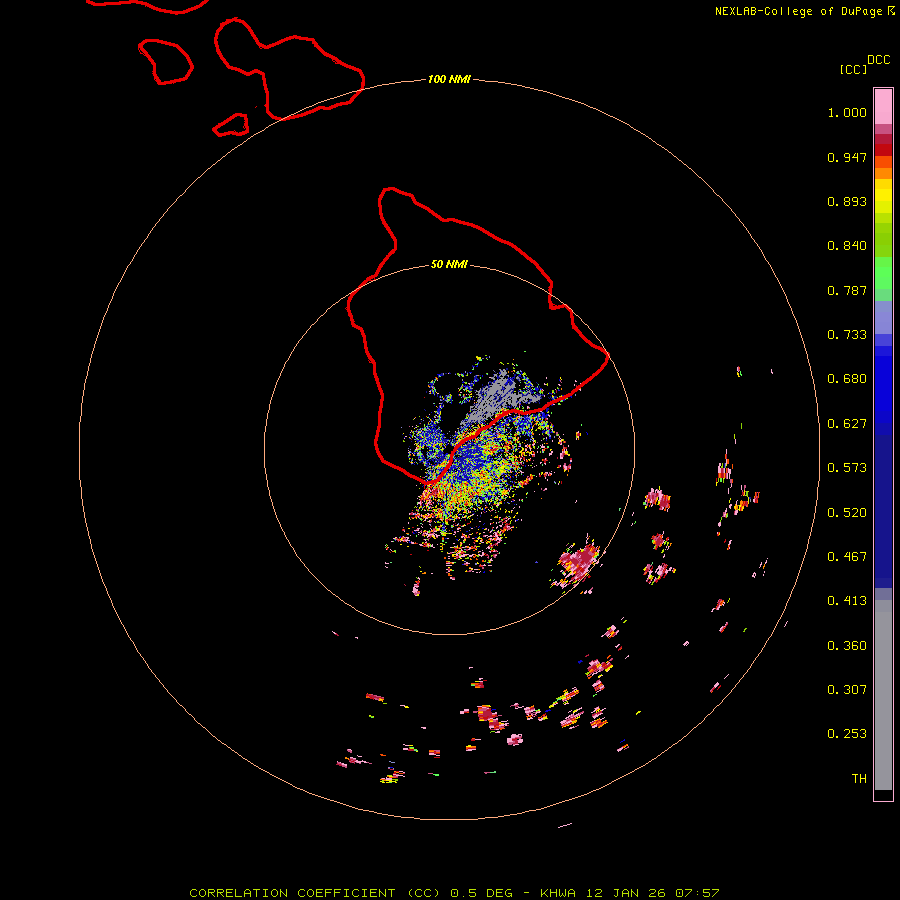
Task: Select the 0.947 scale value
Action: (x=847, y=157)
